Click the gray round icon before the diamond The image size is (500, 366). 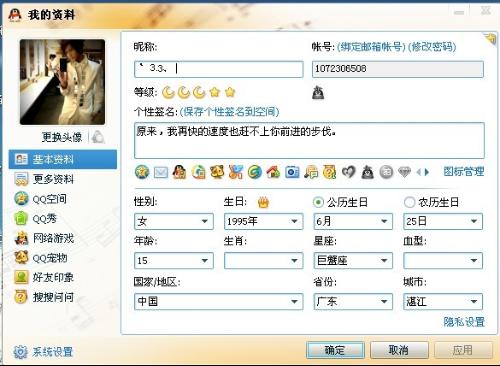[386, 172]
